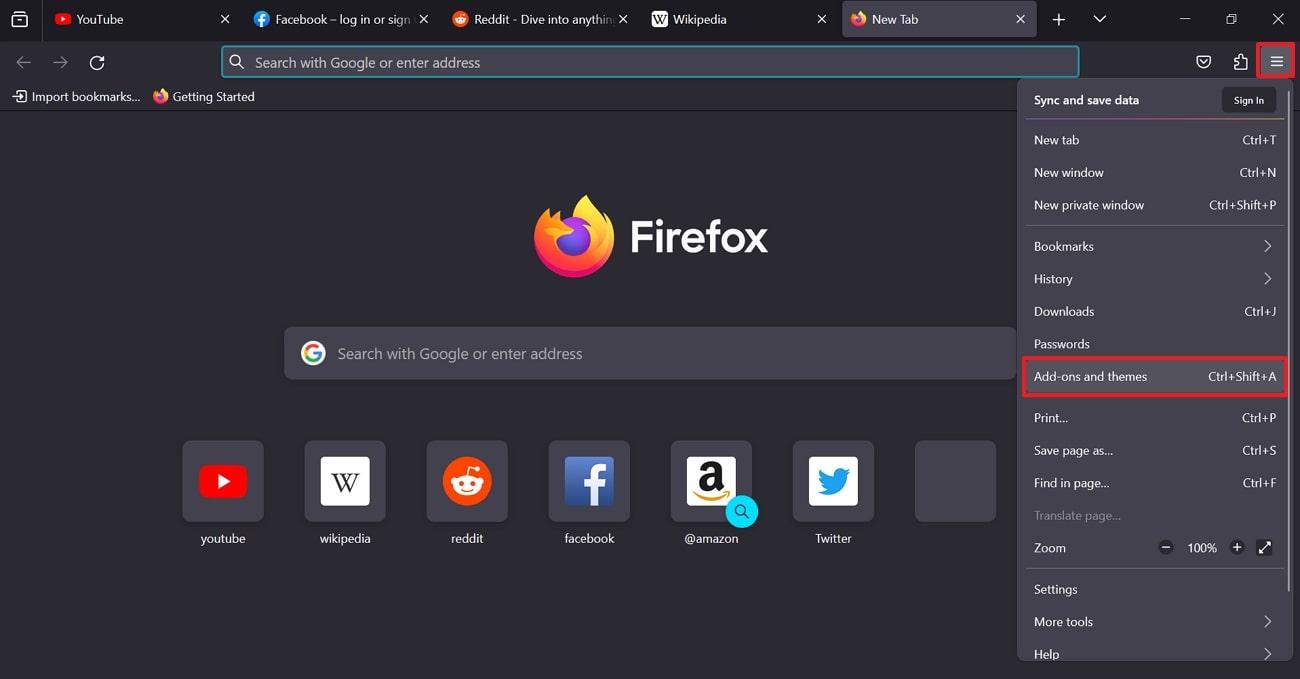Viewport: 1300px width, 679px height.
Task: Enter full screen via the Zoom row arrows icon
Action: tap(1264, 547)
